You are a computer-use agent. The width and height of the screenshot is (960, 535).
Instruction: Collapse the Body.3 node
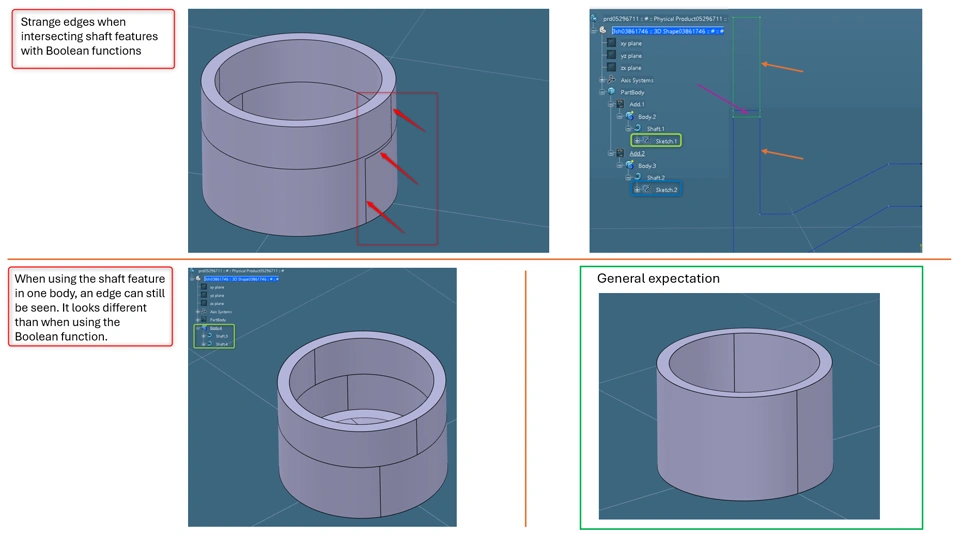click(620, 165)
